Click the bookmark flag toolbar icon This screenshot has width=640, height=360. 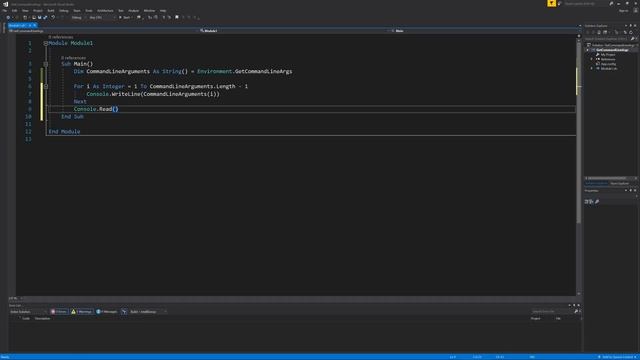tap(177, 17)
